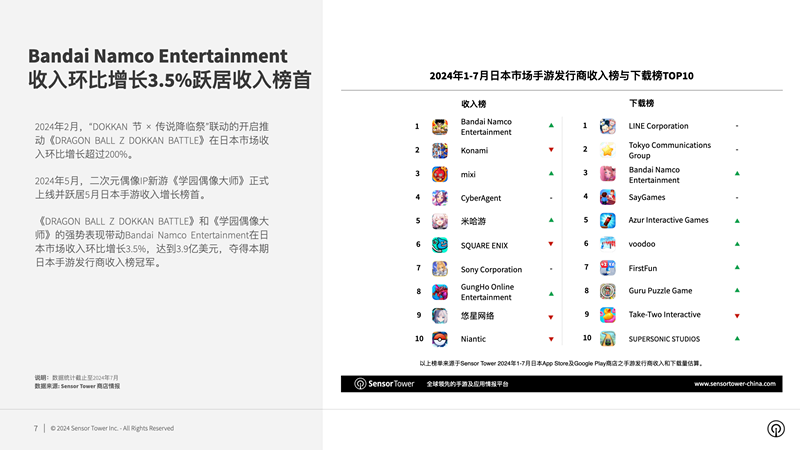Click the 米哈游 game icon
The image size is (800, 450).
click(x=440, y=221)
